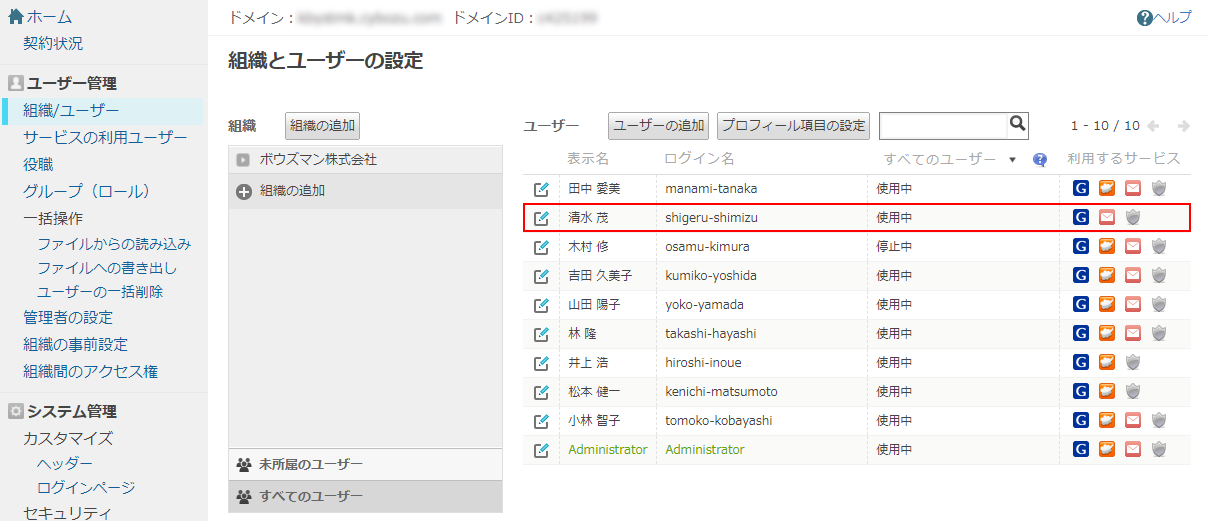Open セキュリティ in the sidebar

click(68, 513)
